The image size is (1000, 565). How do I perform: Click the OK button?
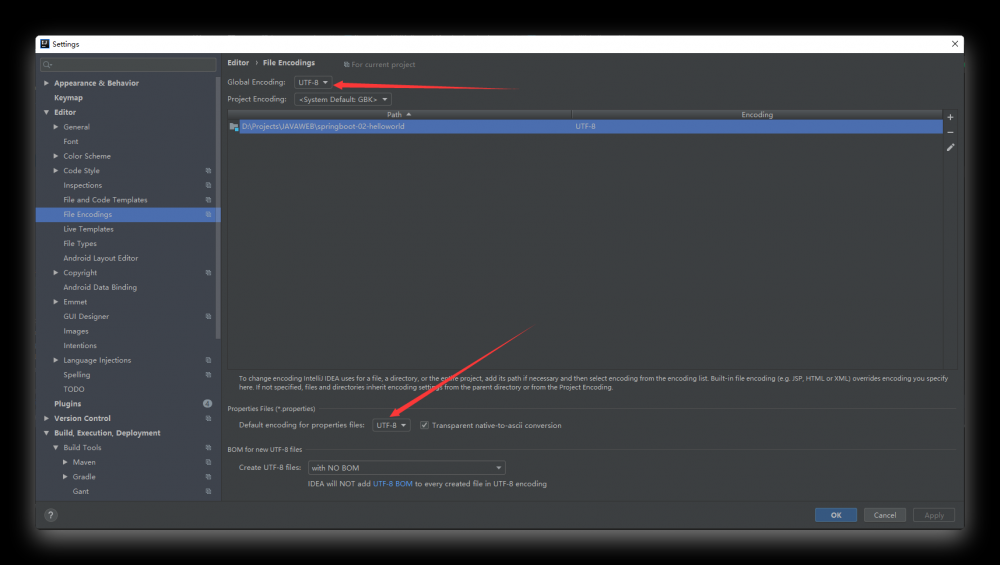coord(835,515)
